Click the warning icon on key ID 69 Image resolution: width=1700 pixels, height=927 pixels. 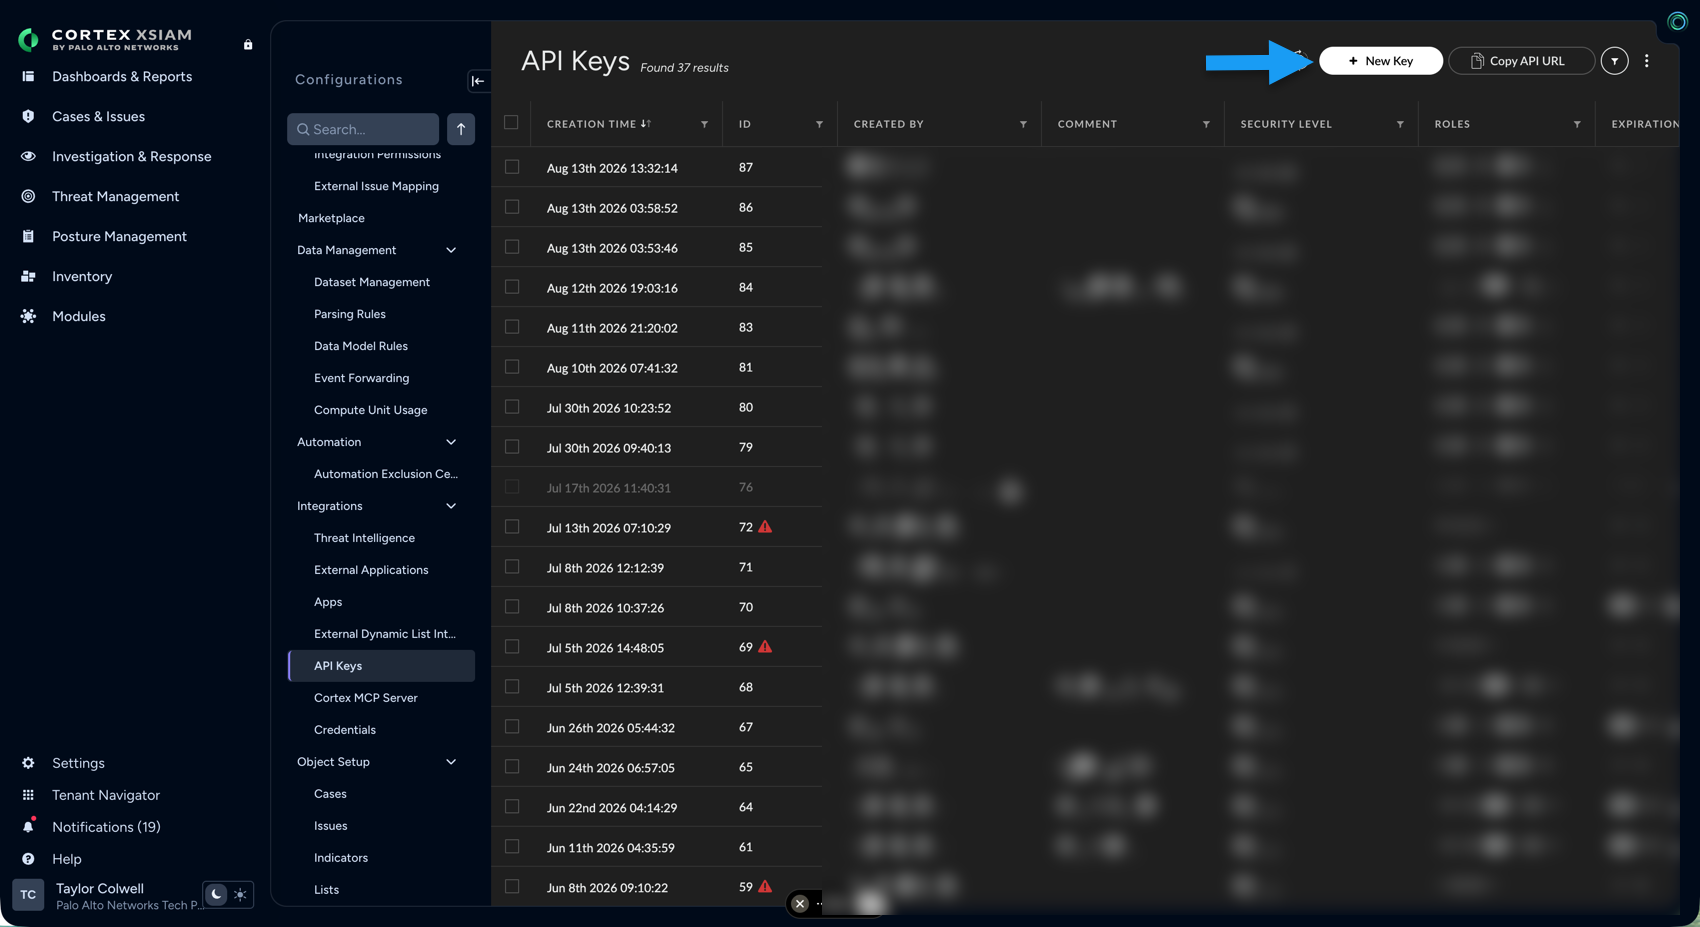coord(765,647)
